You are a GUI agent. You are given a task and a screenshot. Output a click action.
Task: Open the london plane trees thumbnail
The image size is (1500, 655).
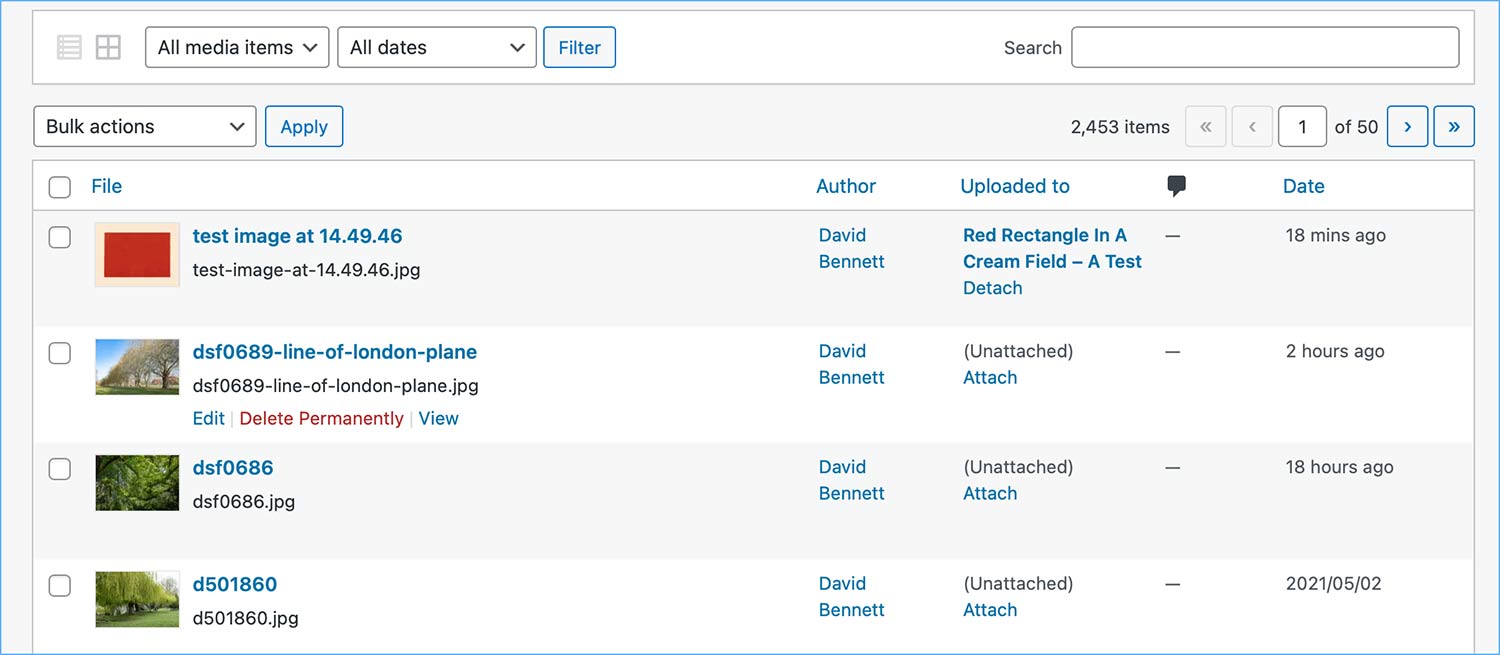[x=137, y=367]
